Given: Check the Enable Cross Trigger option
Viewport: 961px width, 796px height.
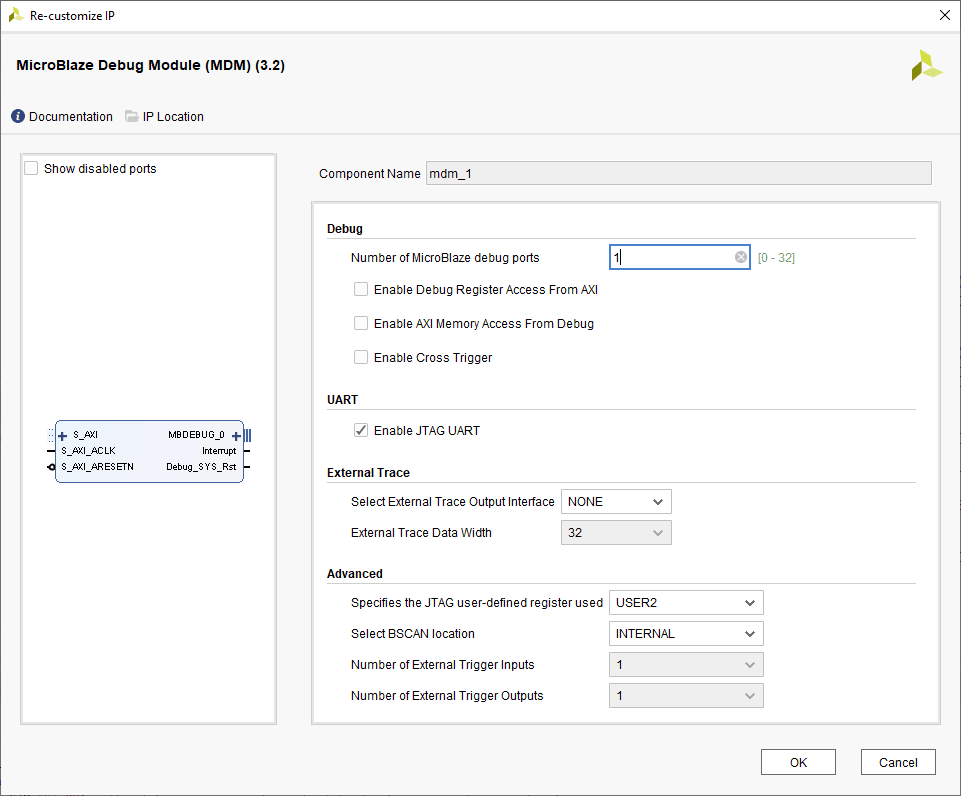Looking at the screenshot, I should click(361, 358).
